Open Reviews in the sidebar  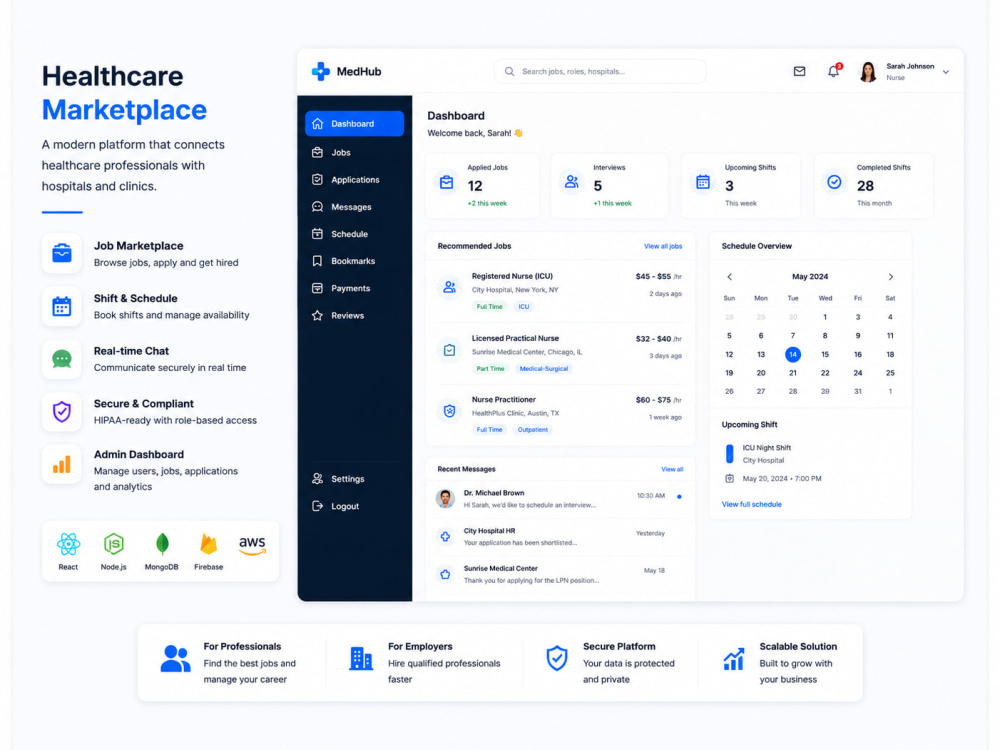tap(355, 316)
